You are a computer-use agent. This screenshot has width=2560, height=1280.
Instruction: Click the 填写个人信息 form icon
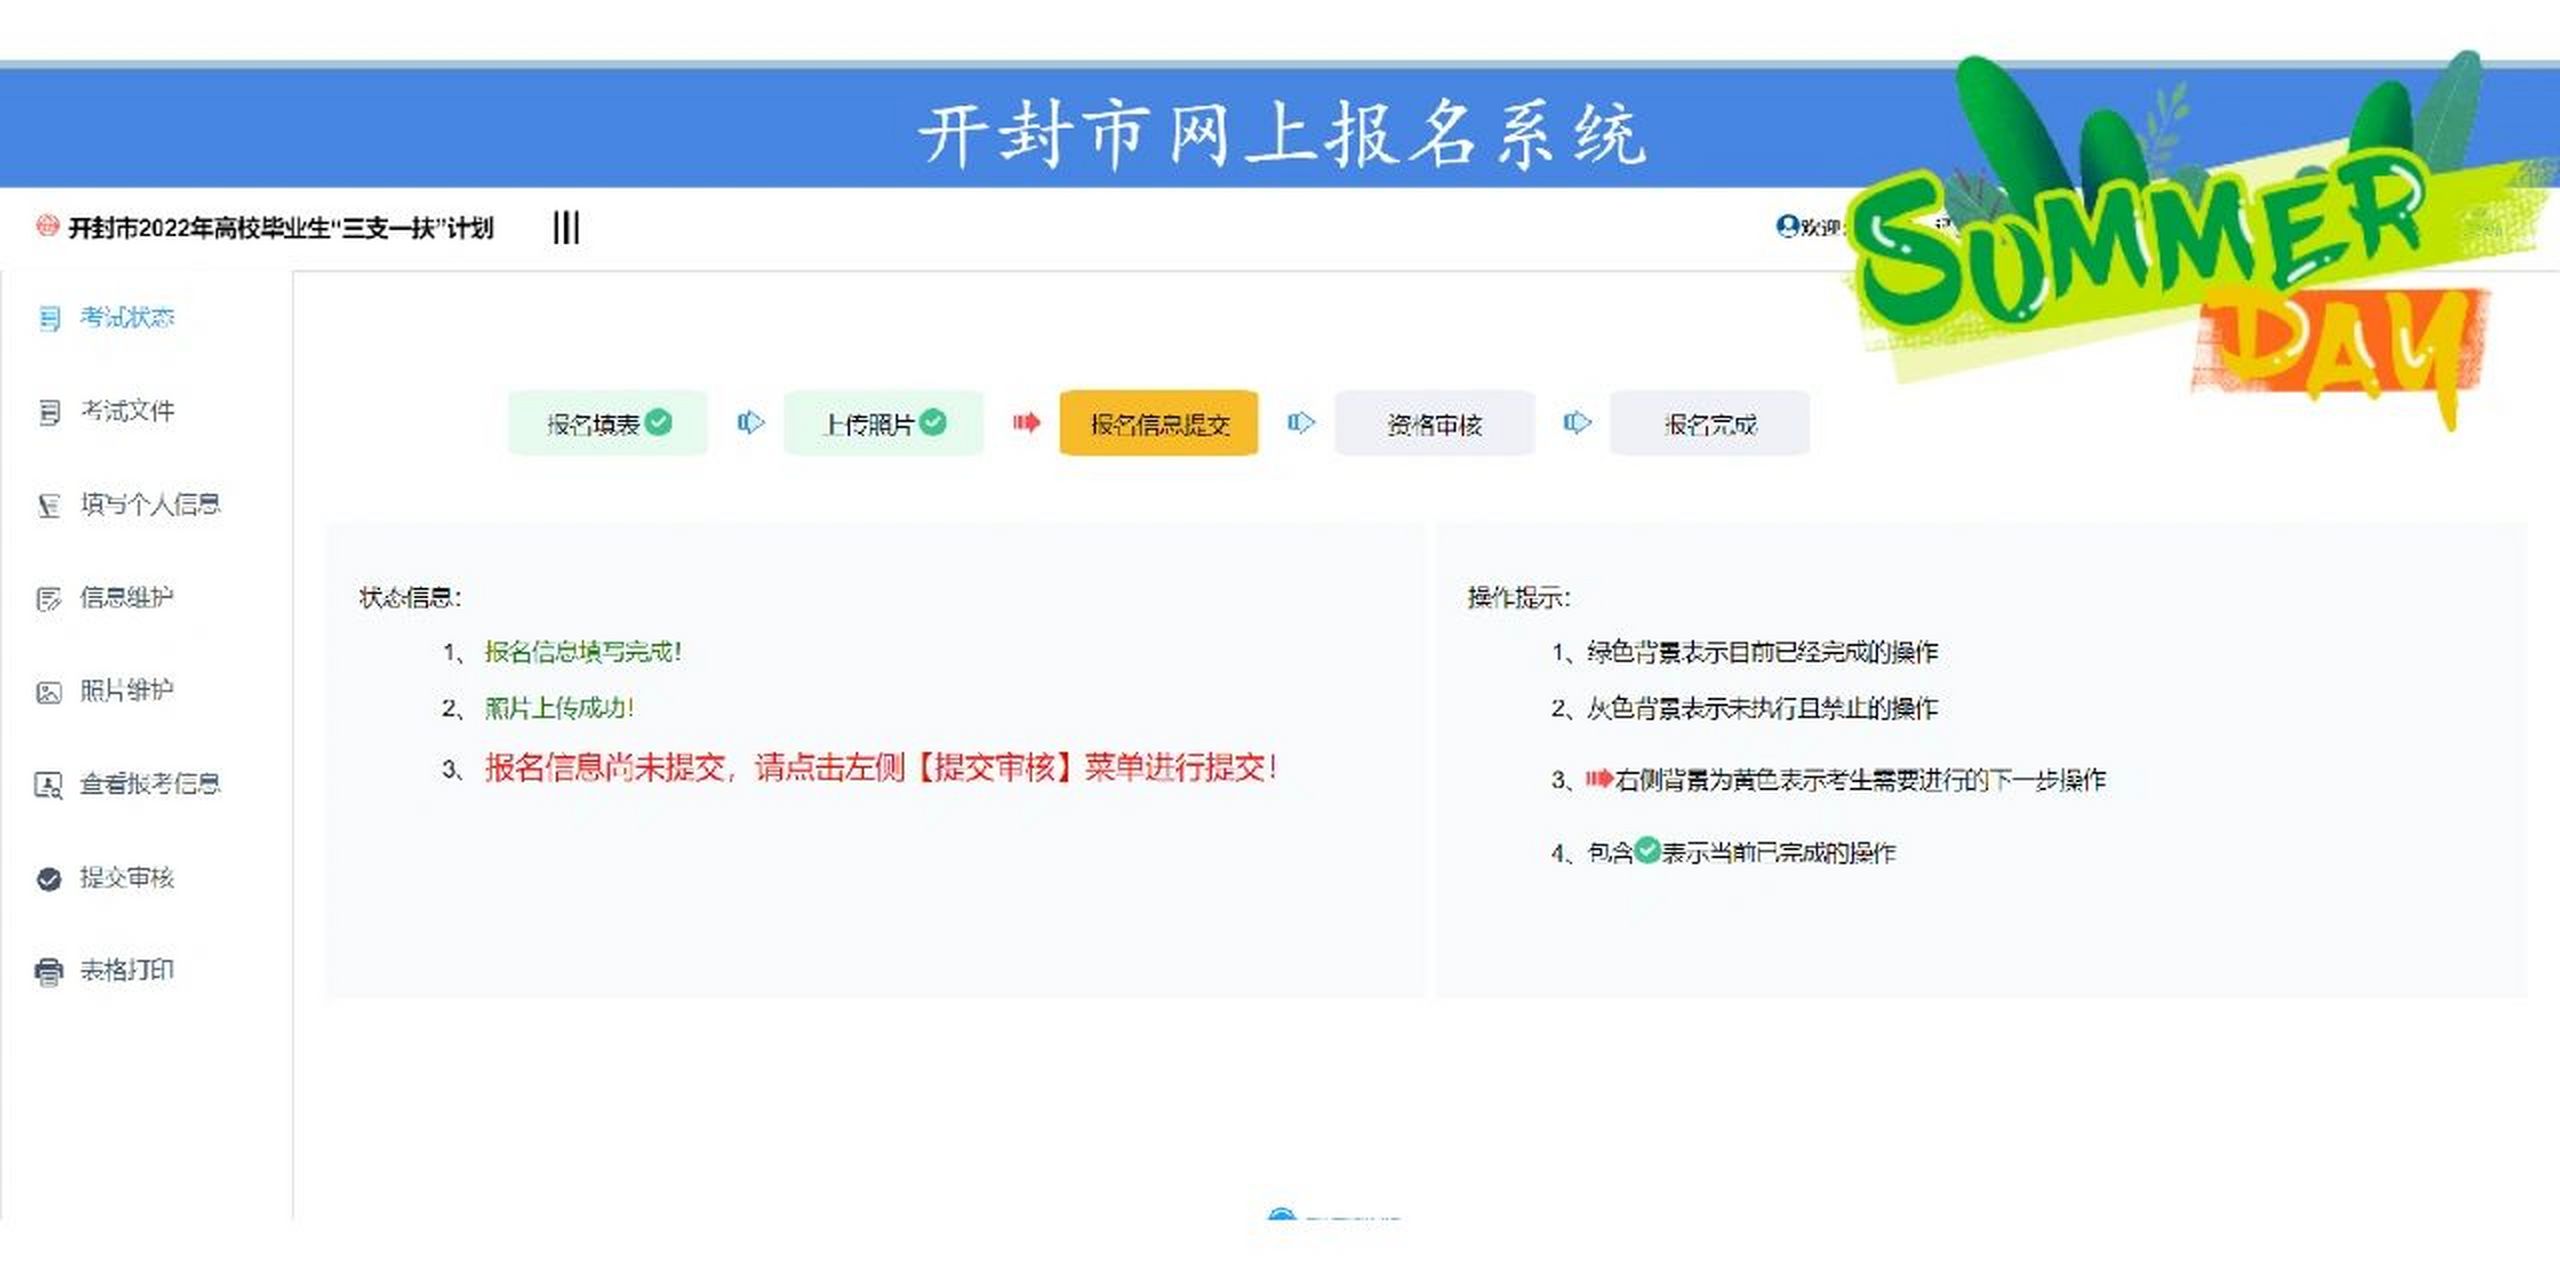click(48, 506)
